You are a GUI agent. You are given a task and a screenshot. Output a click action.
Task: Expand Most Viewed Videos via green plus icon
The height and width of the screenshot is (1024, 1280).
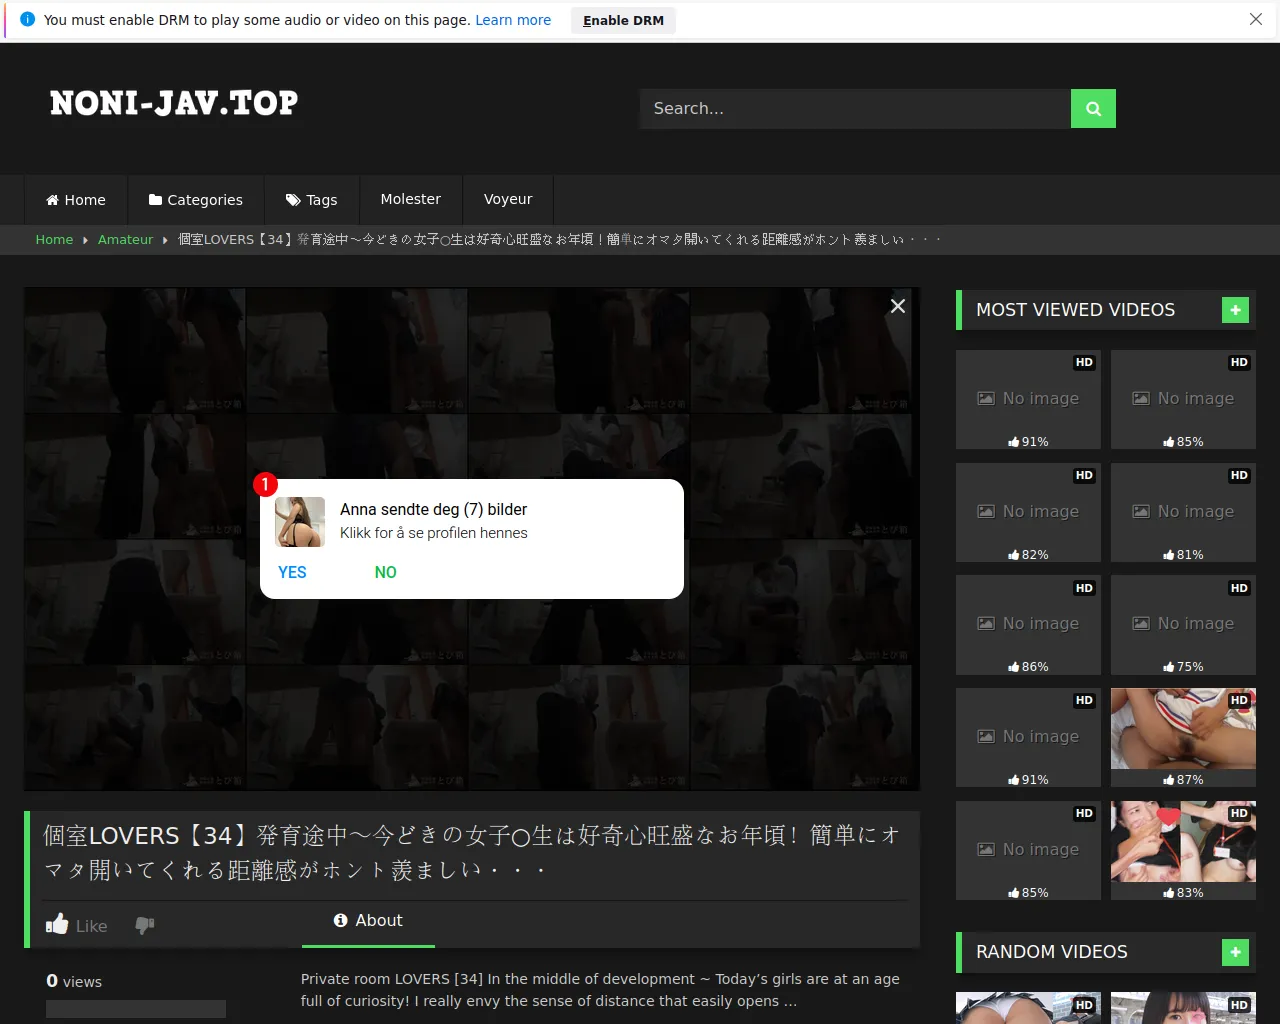[x=1235, y=310]
